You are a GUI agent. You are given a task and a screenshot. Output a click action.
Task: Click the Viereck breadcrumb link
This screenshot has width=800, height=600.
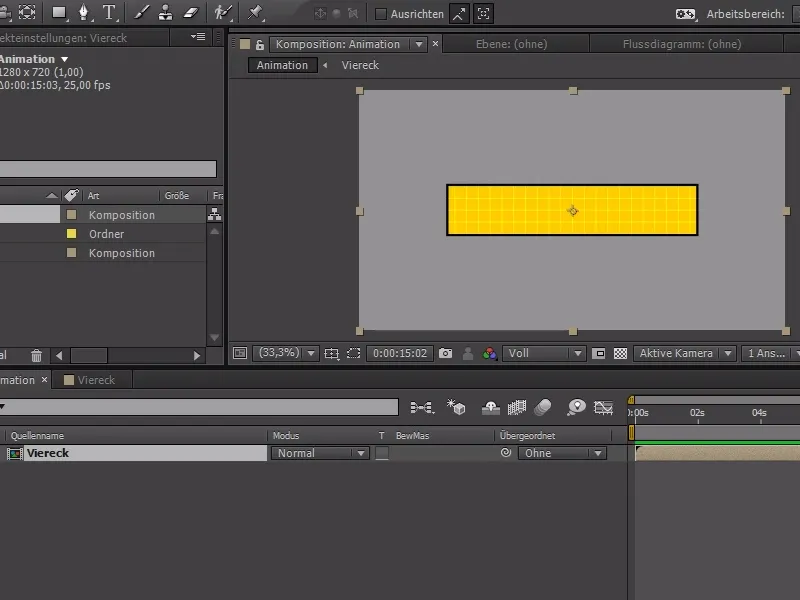point(360,65)
